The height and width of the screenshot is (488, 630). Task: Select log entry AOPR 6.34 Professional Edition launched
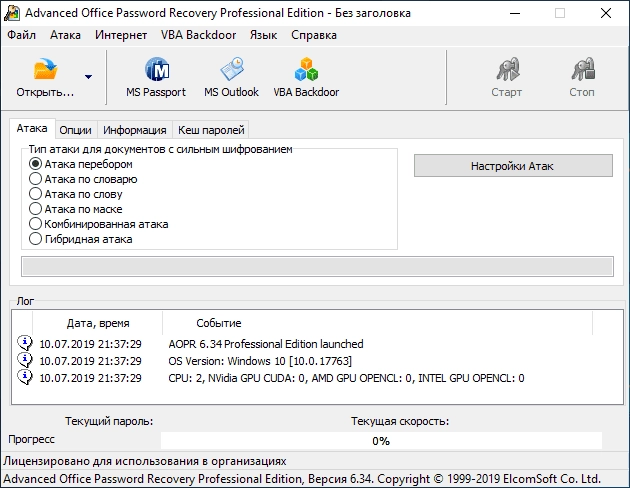pyautogui.click(x=266, y=344)
